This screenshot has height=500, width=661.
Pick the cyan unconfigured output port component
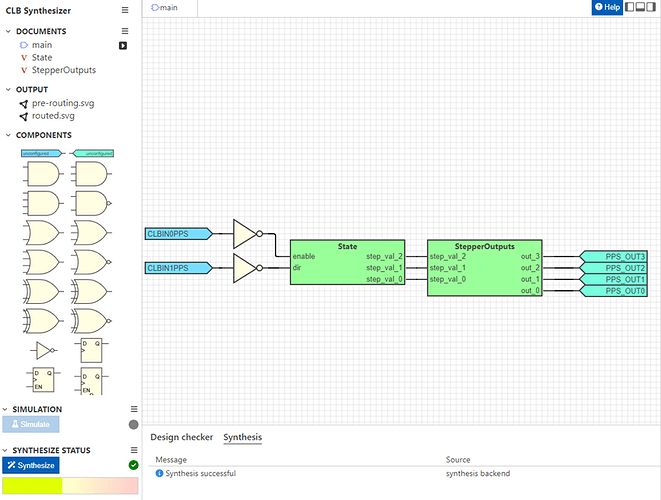[x=92, y=153]
